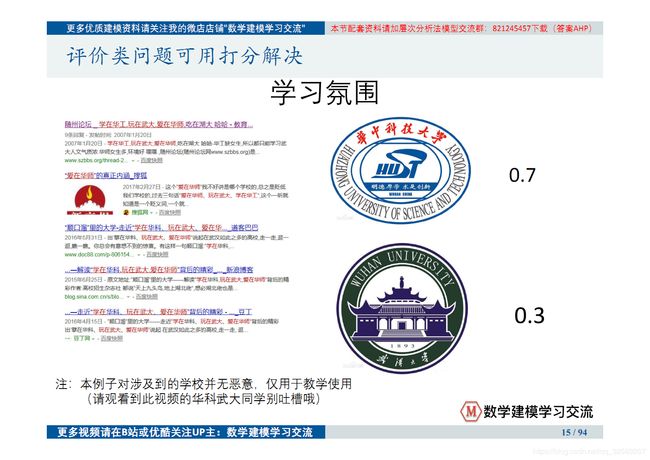
Task: Click the date 2007年1月20日 in first snippet
Action: tap(85, 143)
